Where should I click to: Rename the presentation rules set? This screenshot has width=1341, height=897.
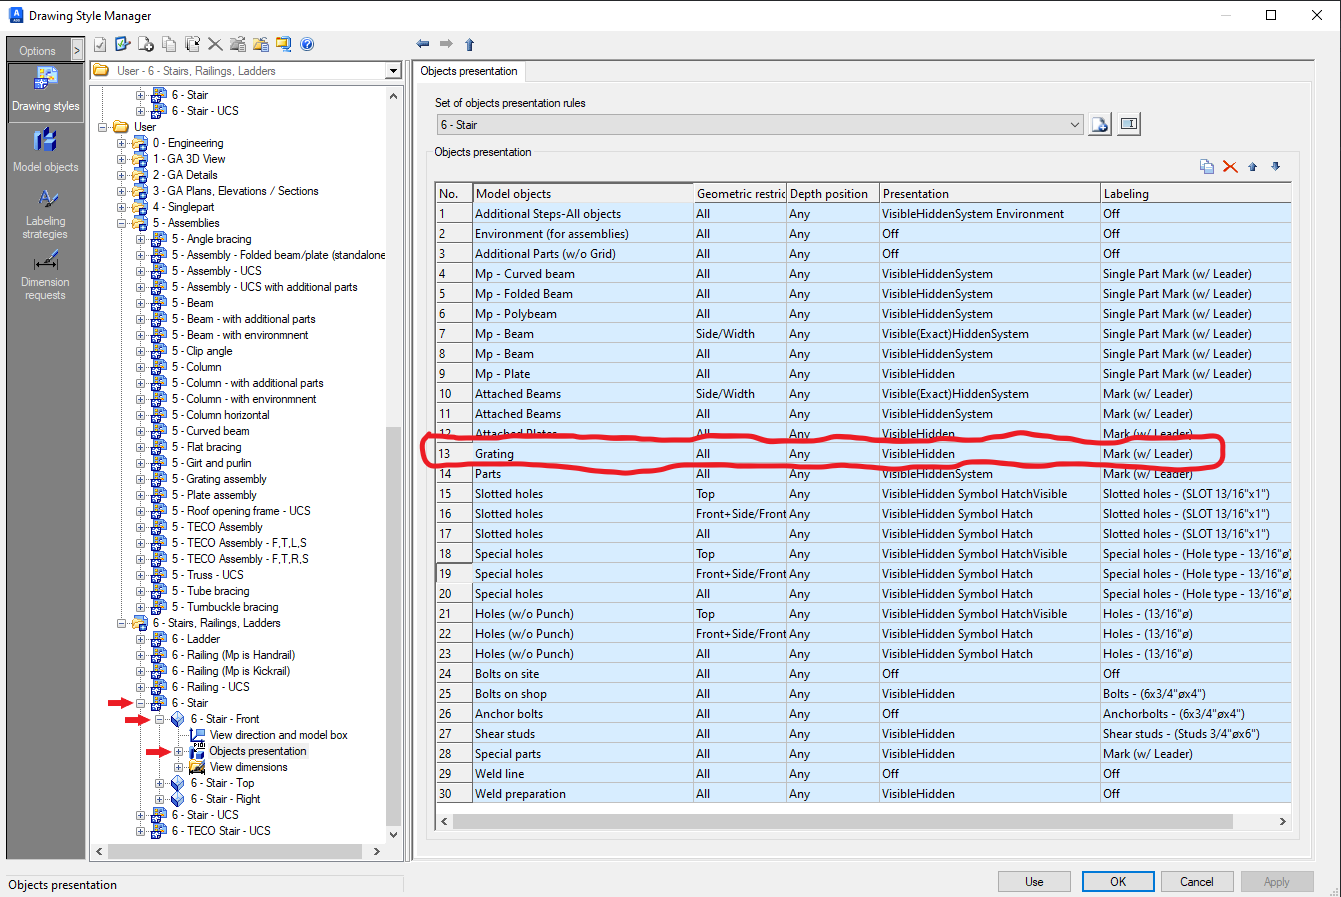click(1130, 123)
